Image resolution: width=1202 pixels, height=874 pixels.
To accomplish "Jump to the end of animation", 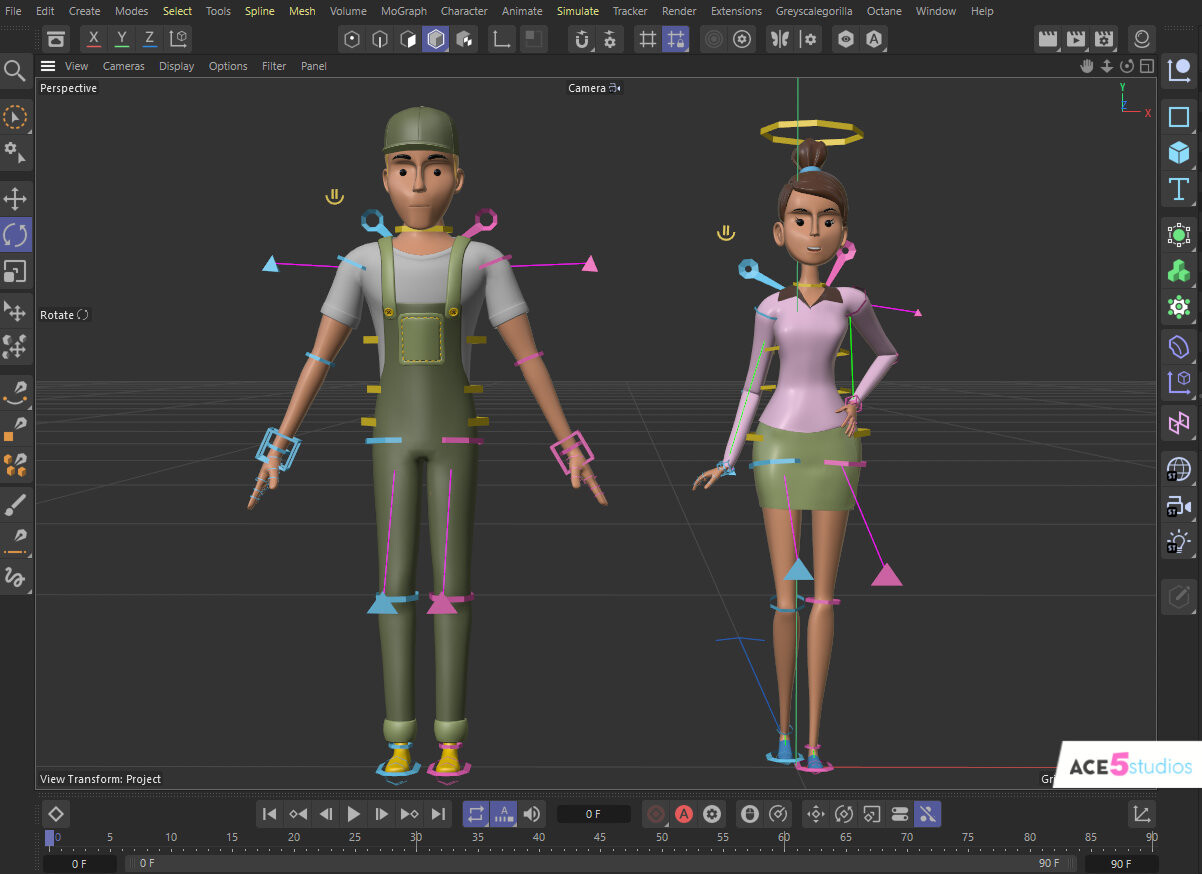I will point(438,814).
